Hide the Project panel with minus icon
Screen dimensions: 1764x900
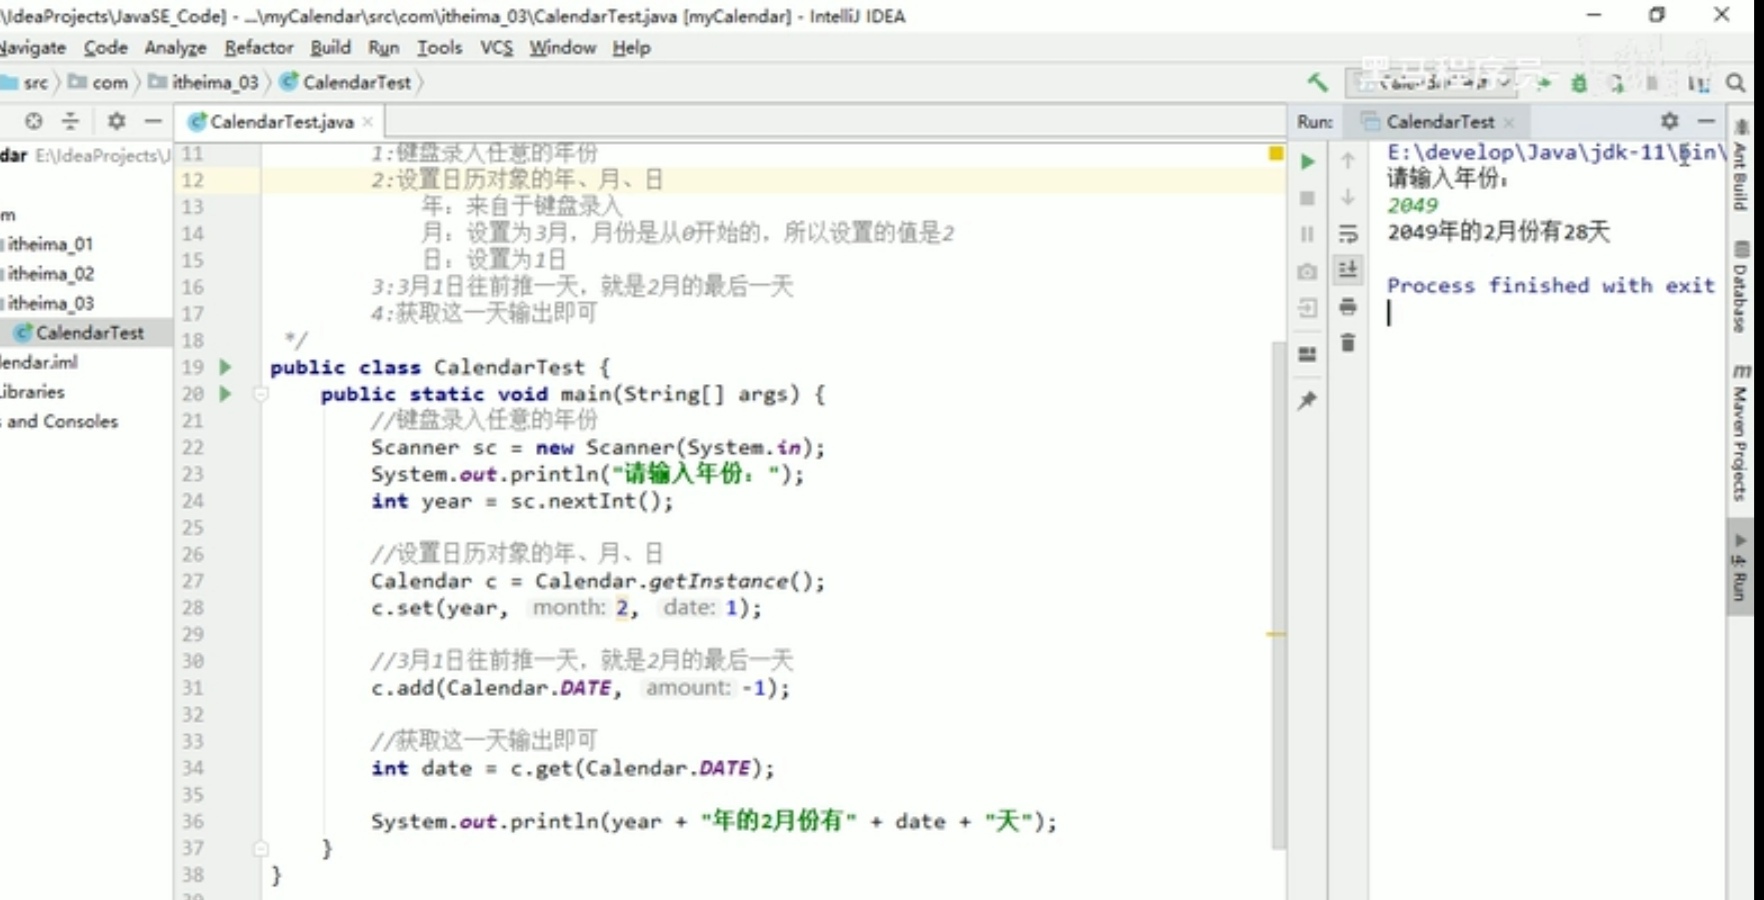click(153, 121)
